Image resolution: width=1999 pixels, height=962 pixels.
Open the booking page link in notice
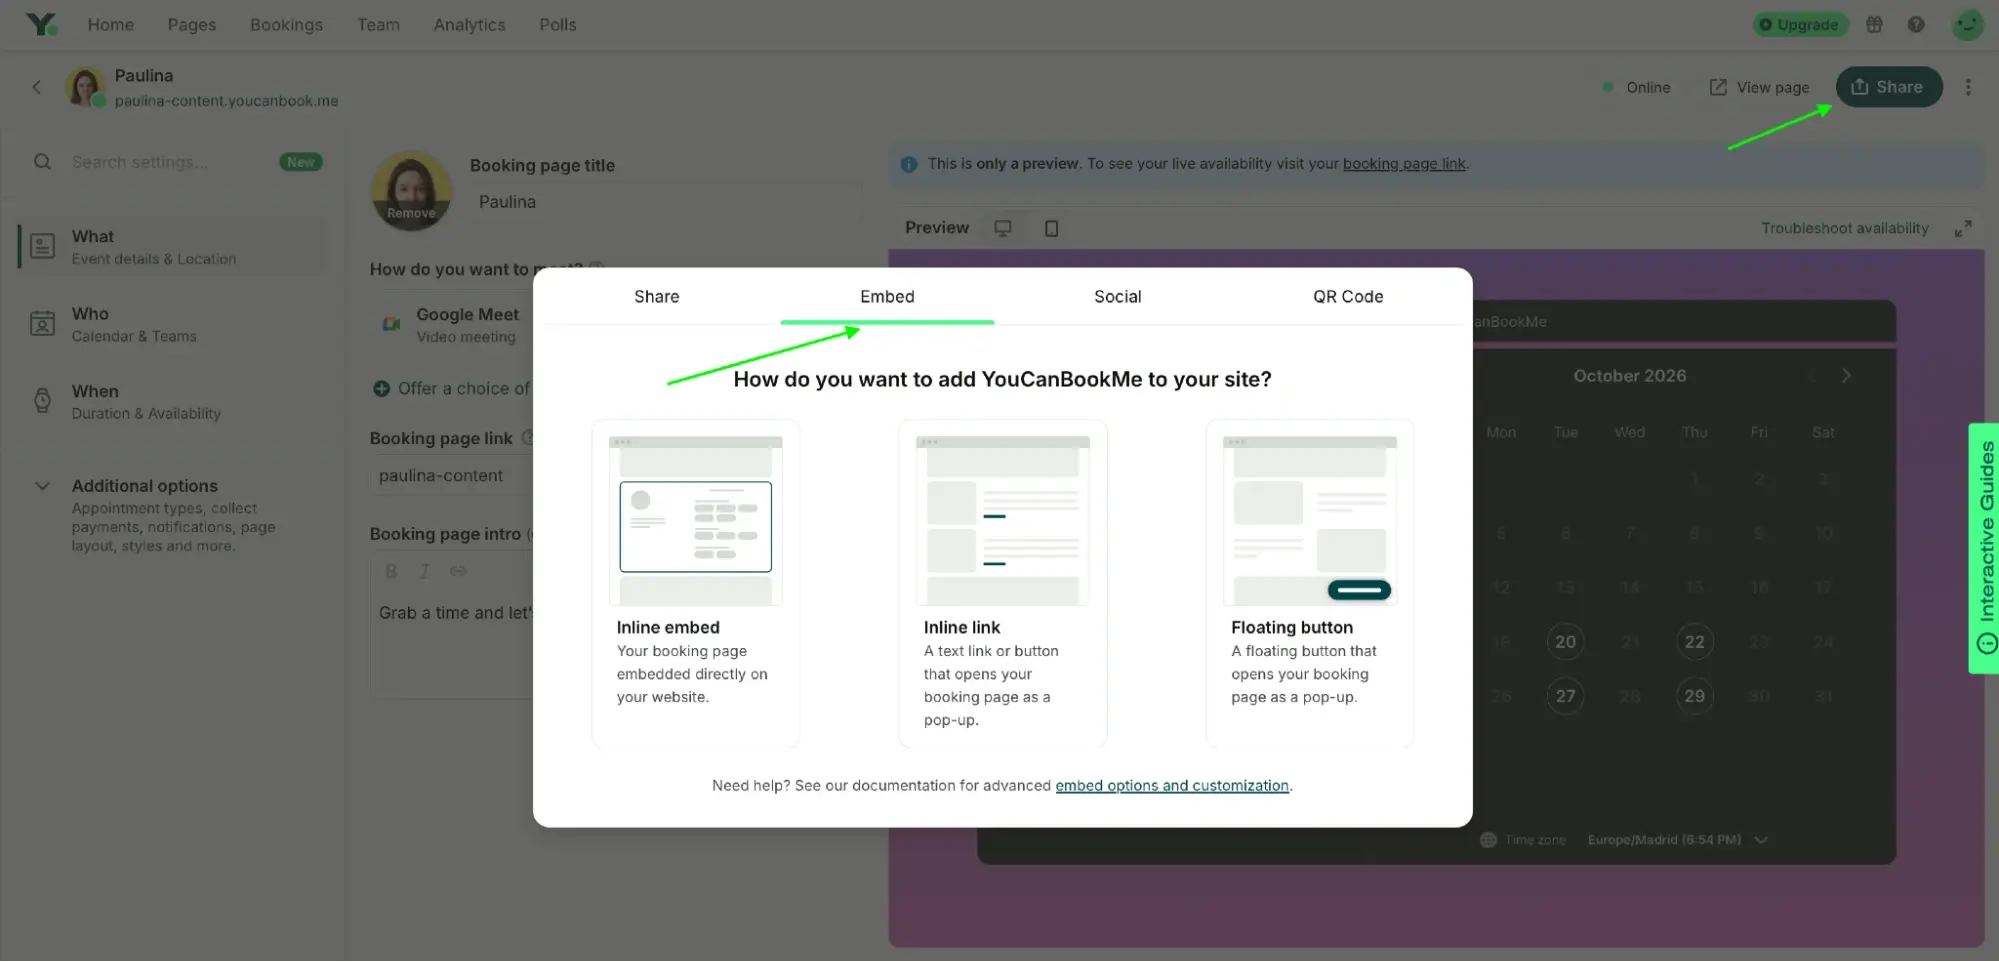pos(1403,164)
